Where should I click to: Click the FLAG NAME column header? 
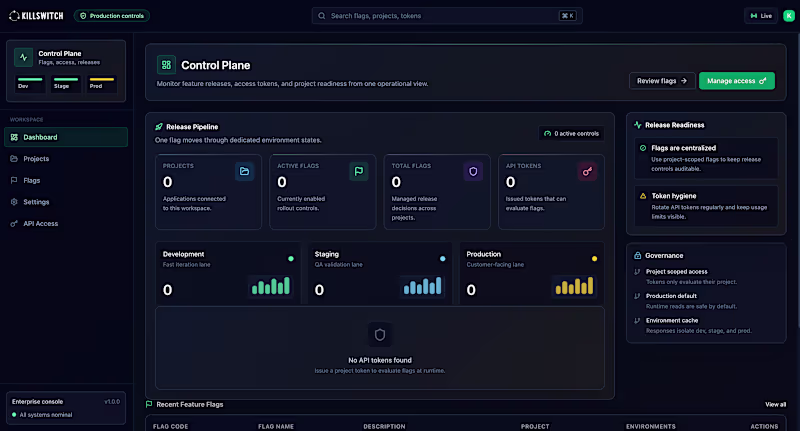coord(276,426)
